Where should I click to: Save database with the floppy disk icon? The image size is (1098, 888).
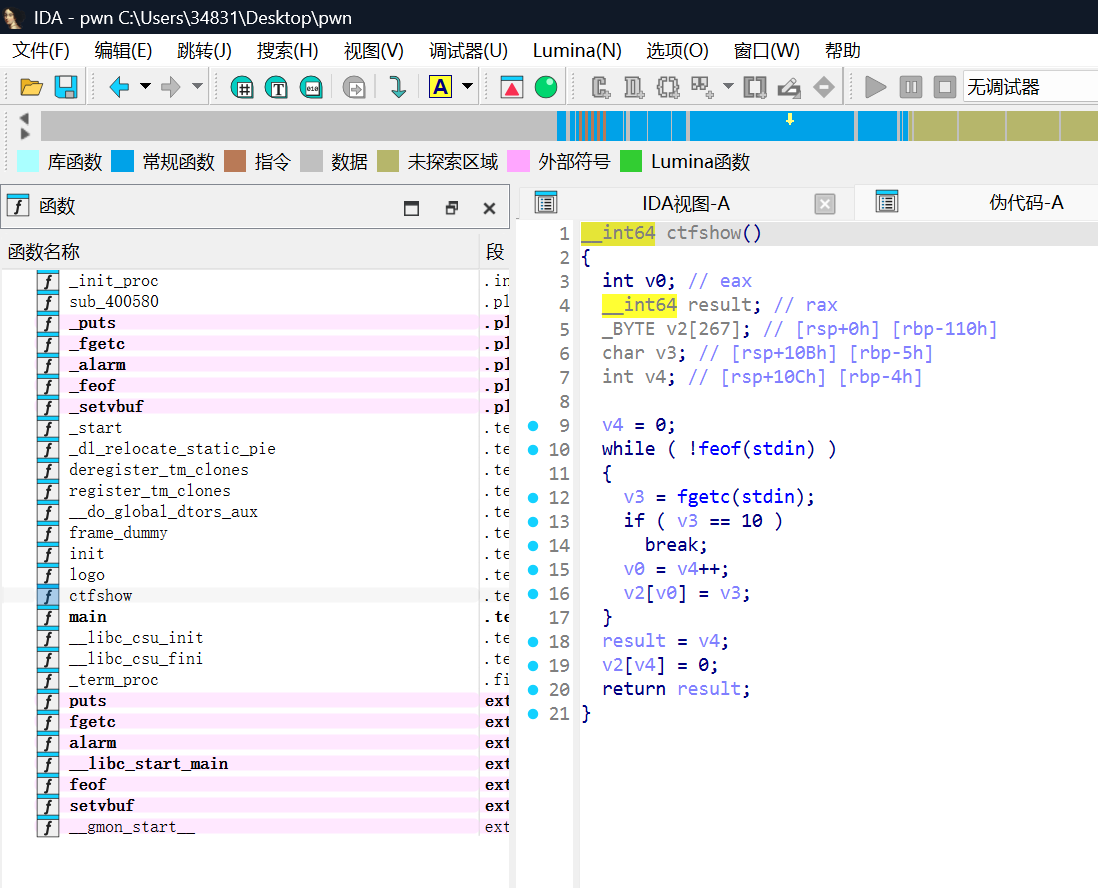click(66, 88)
